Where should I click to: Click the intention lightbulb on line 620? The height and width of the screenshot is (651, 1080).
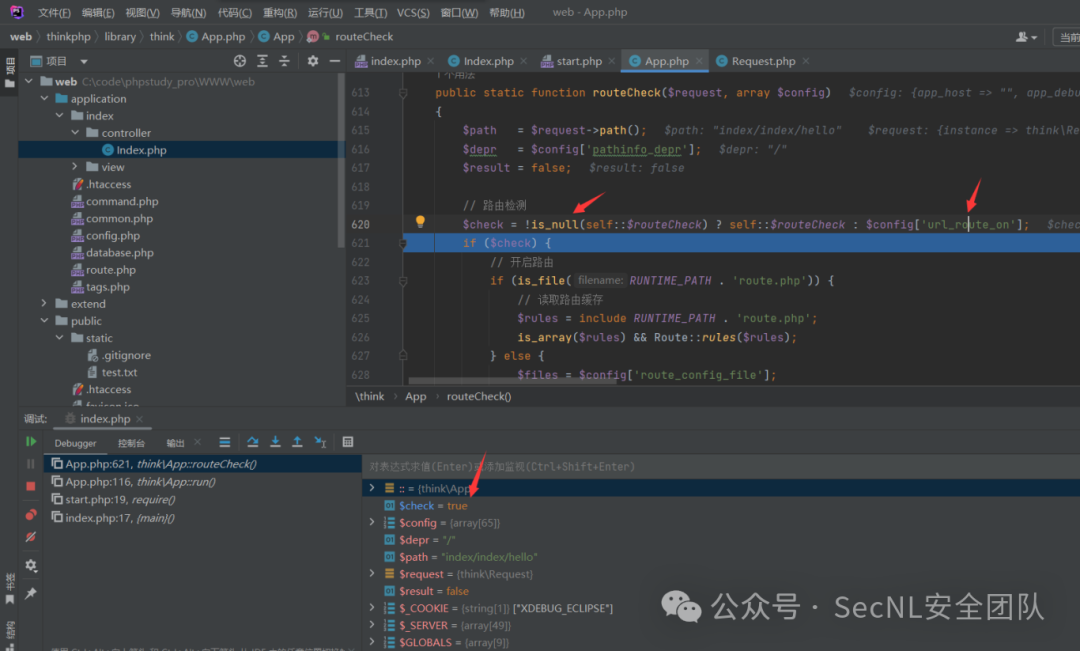tap(420, 222)
